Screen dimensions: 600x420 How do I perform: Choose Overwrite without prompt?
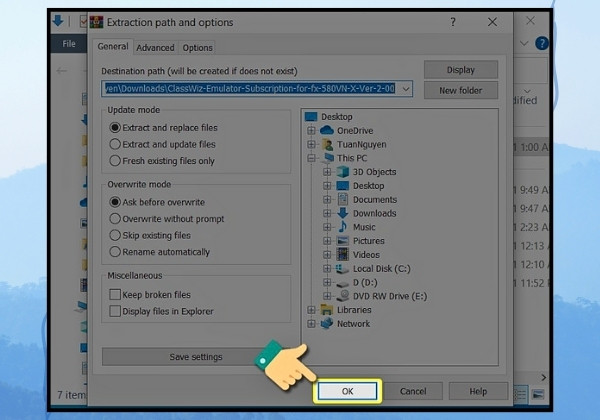pos(167,219)
